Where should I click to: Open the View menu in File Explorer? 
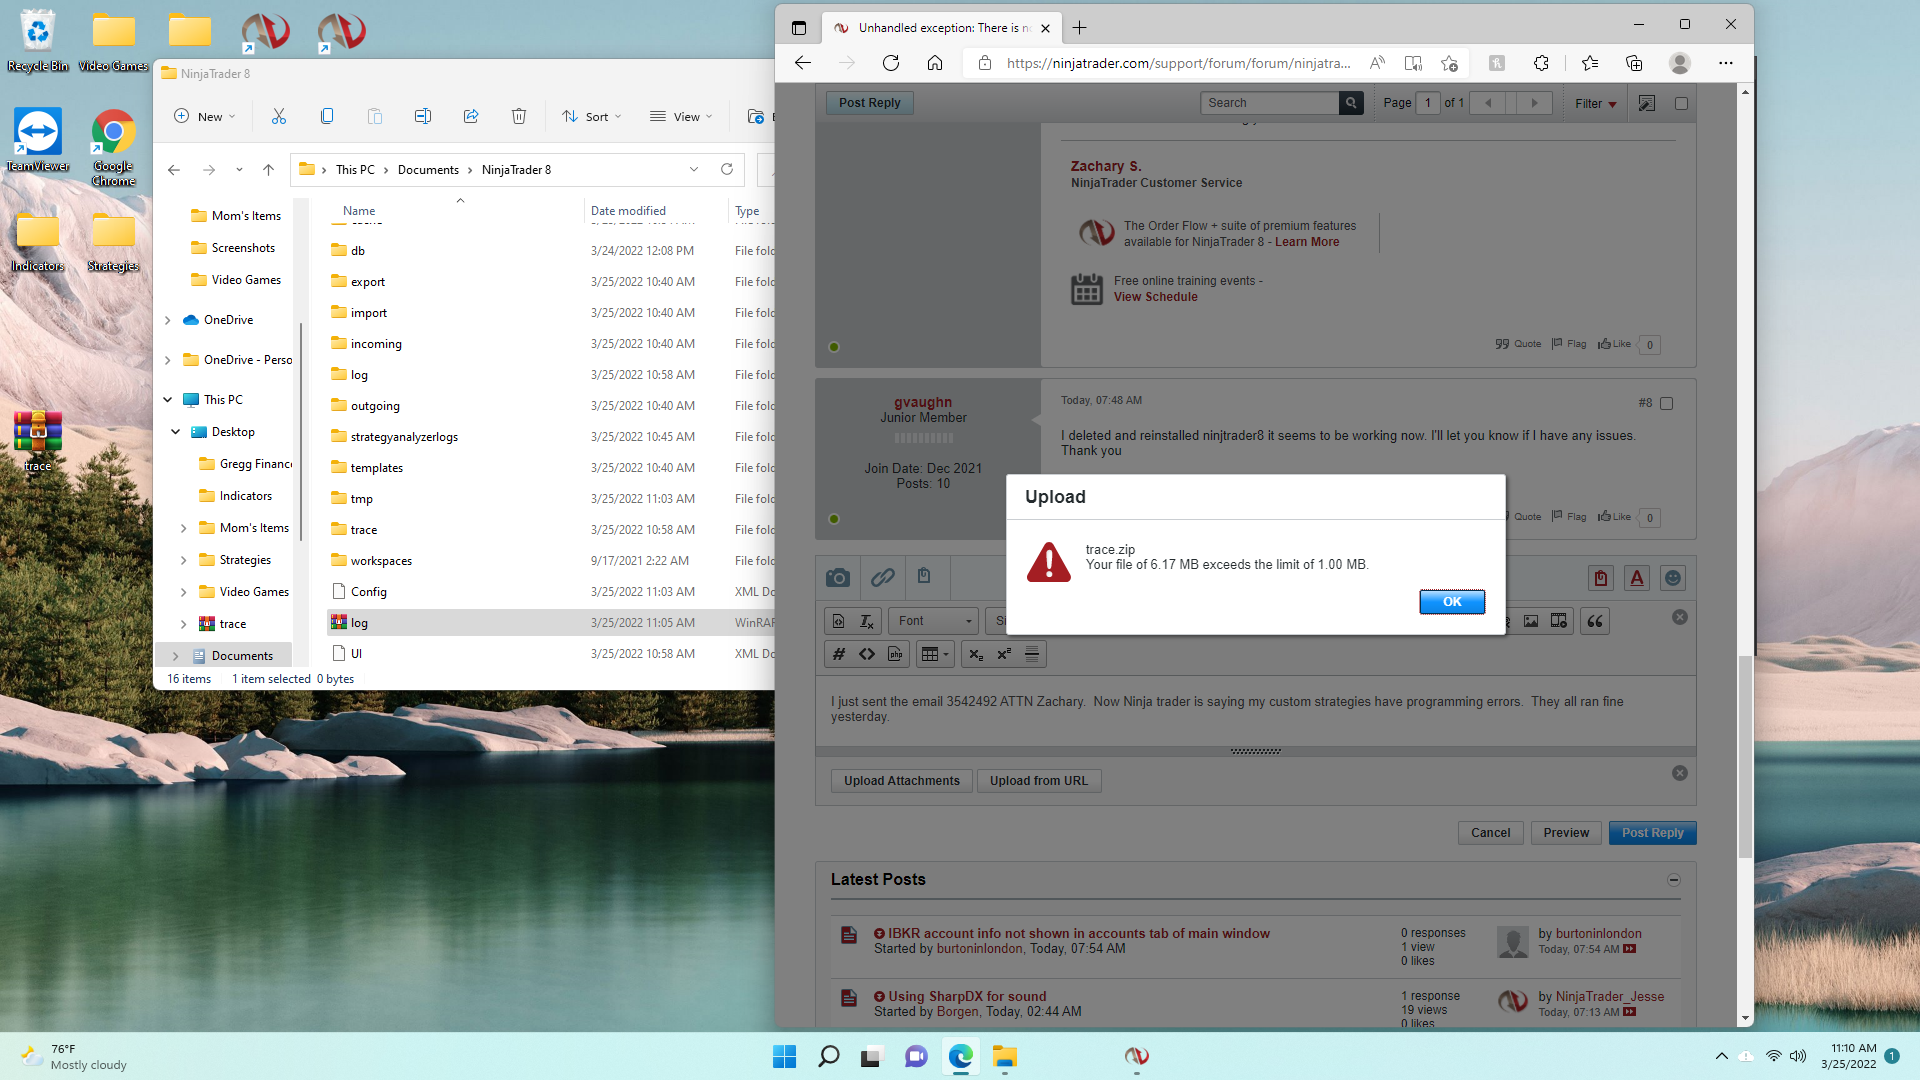(681, 117)
